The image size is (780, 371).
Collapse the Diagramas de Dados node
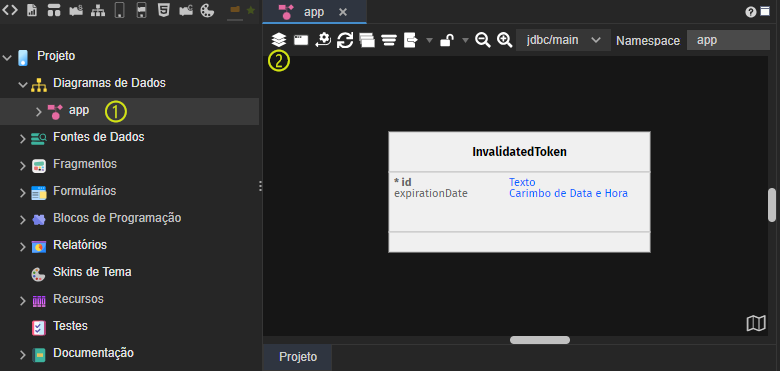(23, 85)
